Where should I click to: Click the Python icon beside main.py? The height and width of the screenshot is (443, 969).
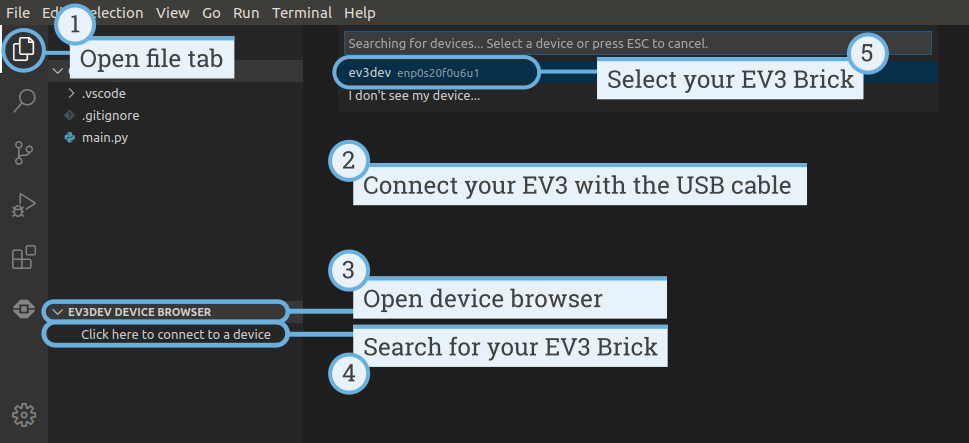69,137
